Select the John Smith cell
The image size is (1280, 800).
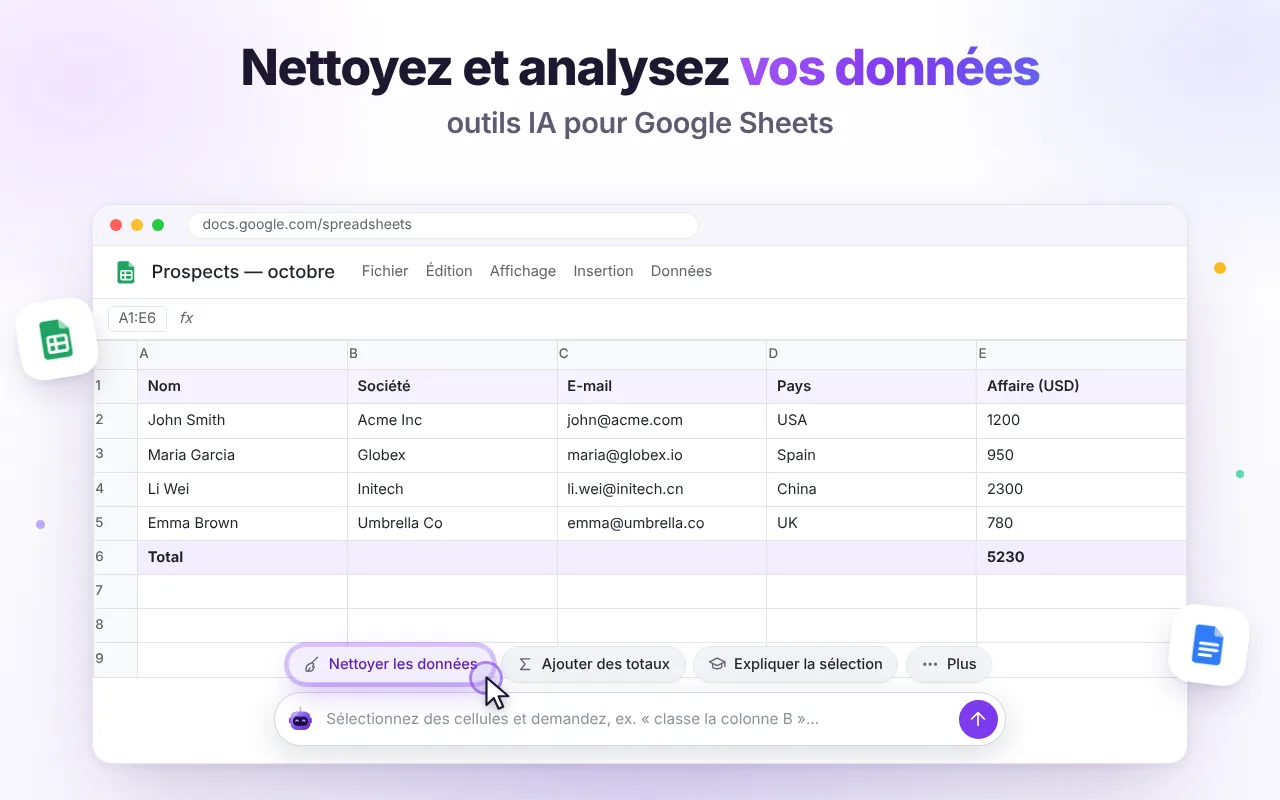click(x=243, y=420)
